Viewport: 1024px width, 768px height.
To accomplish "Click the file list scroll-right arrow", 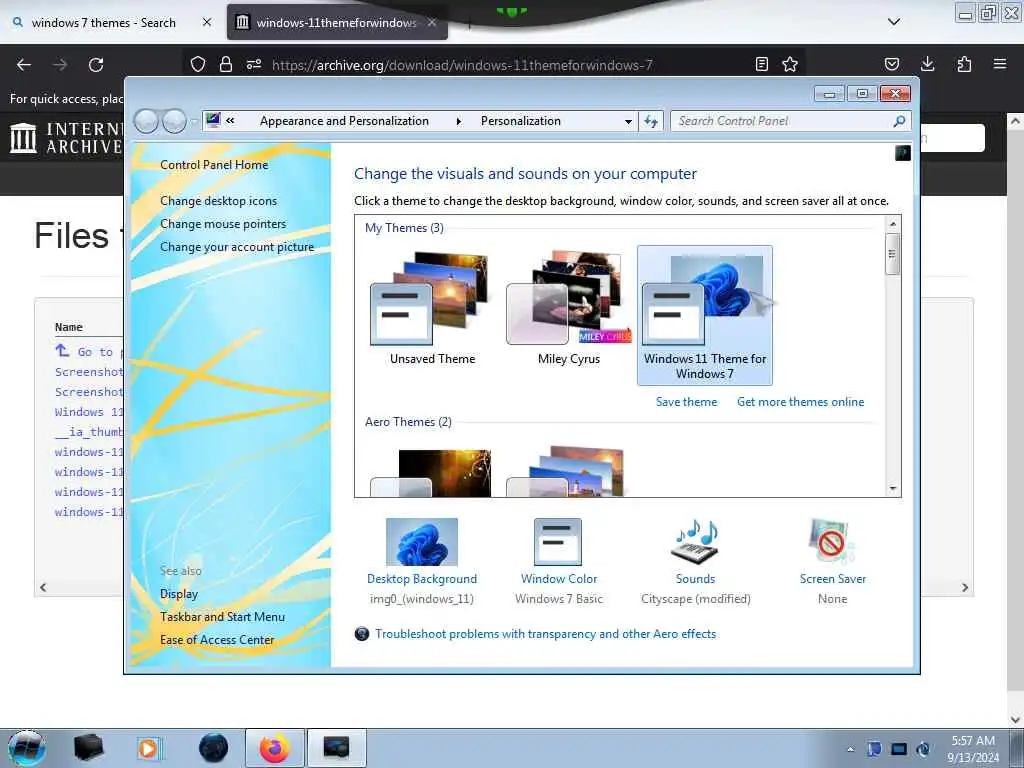I will (965, 588).
